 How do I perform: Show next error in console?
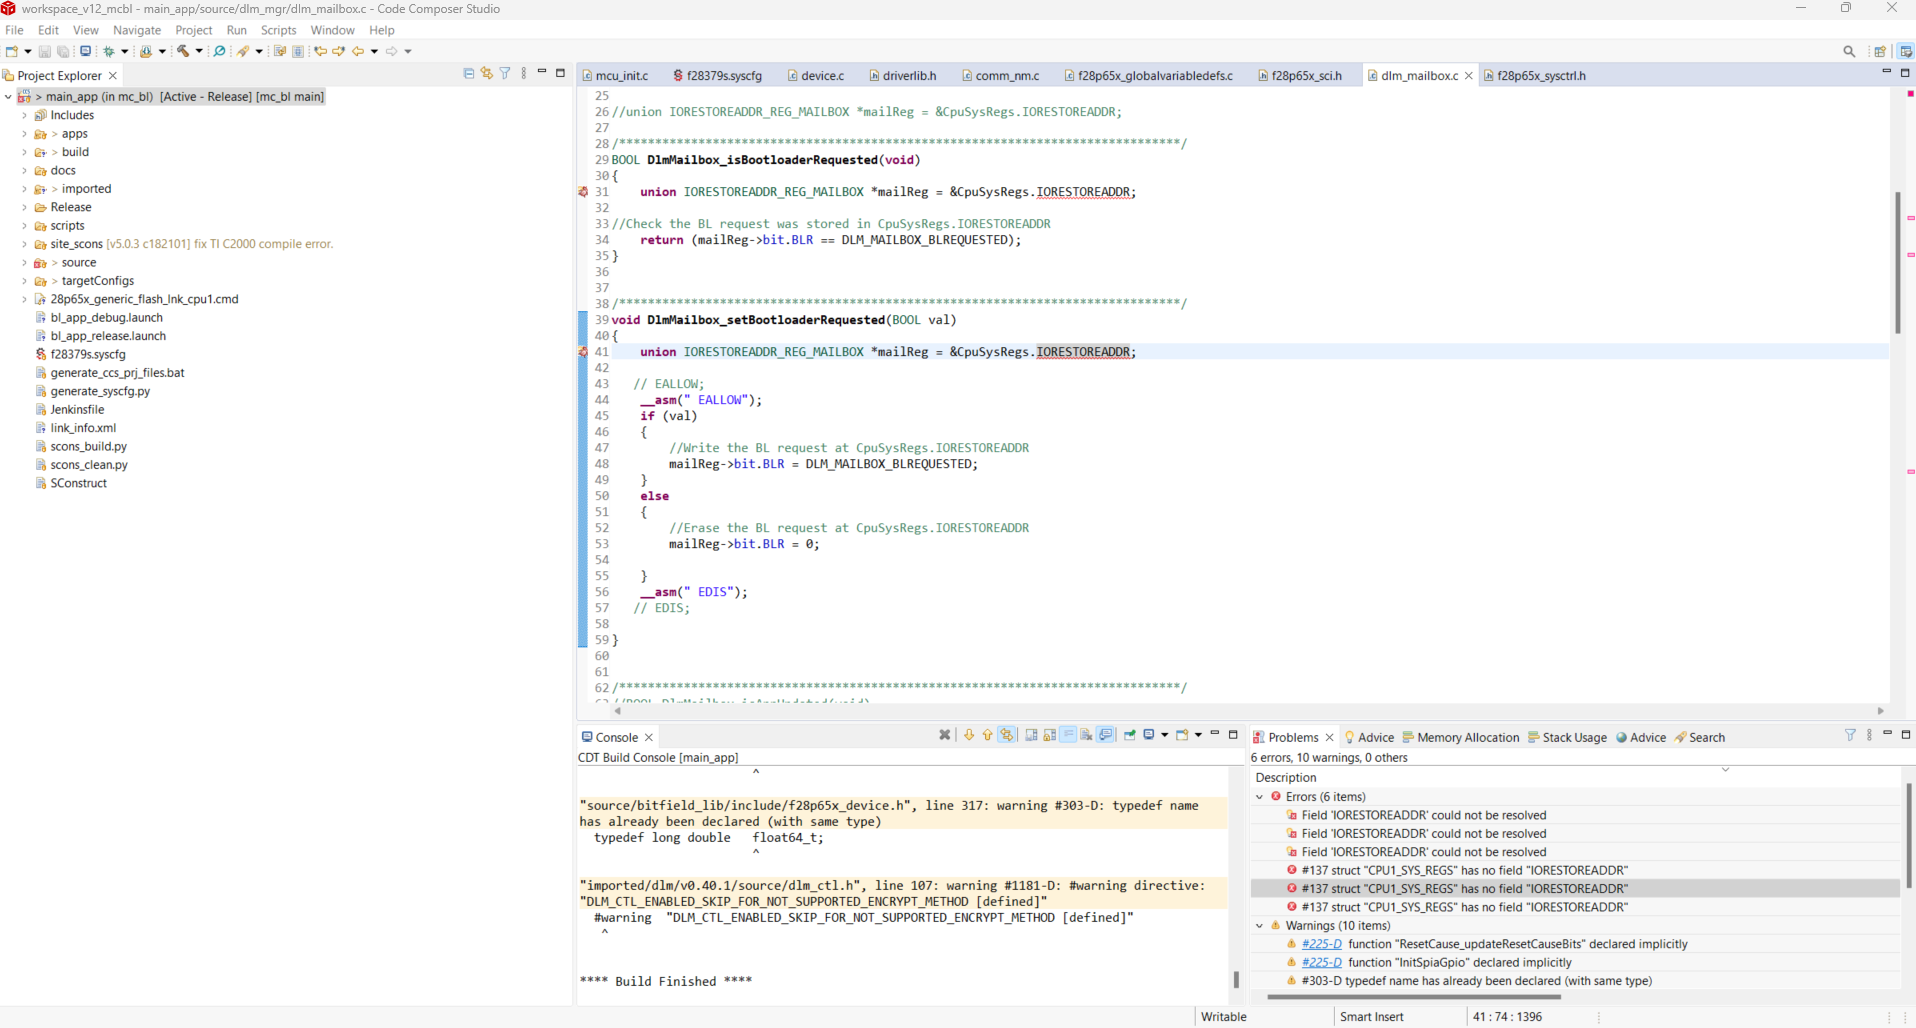click(x=968, y=735)
